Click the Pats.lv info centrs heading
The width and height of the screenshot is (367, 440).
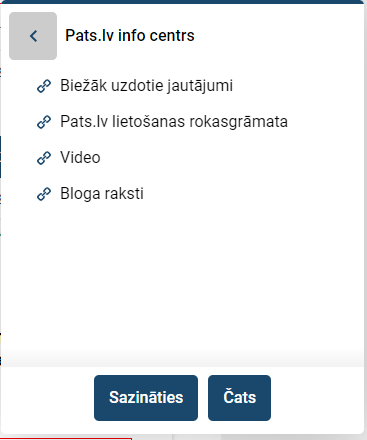coord(130,36)
